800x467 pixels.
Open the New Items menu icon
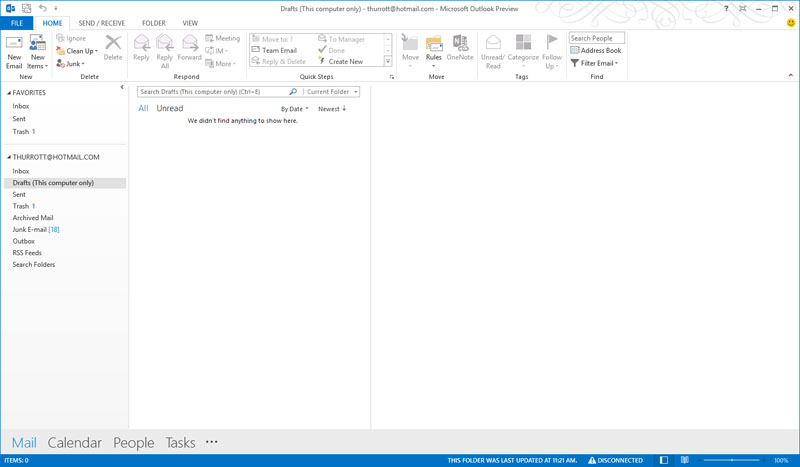[37, 43]
